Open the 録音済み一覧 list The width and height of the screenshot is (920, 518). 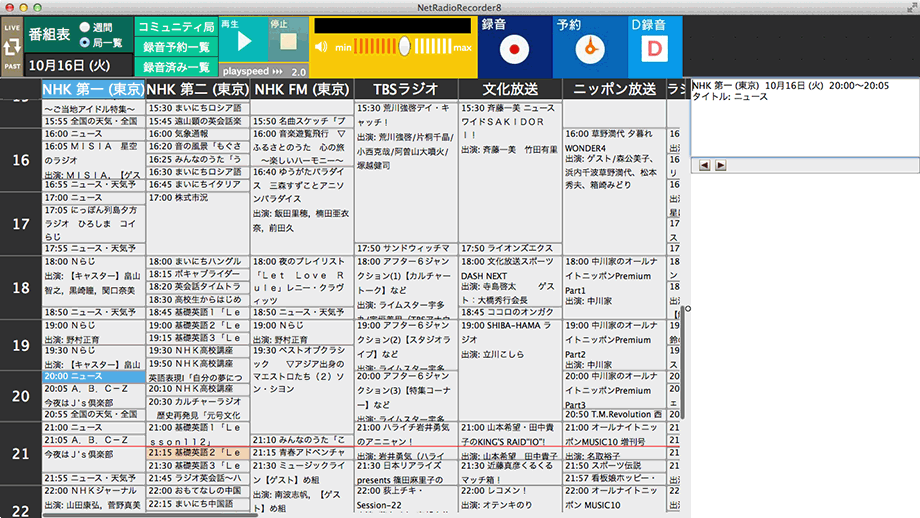tap(176, 67)
